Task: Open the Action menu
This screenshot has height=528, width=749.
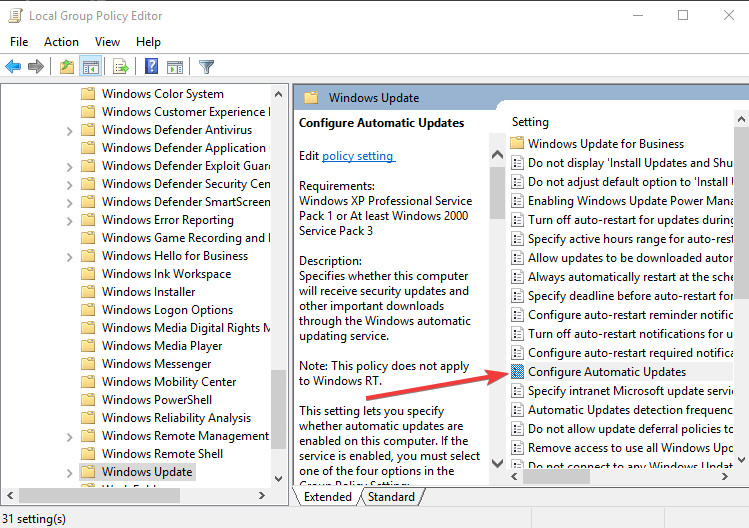Action: point(61,42)
